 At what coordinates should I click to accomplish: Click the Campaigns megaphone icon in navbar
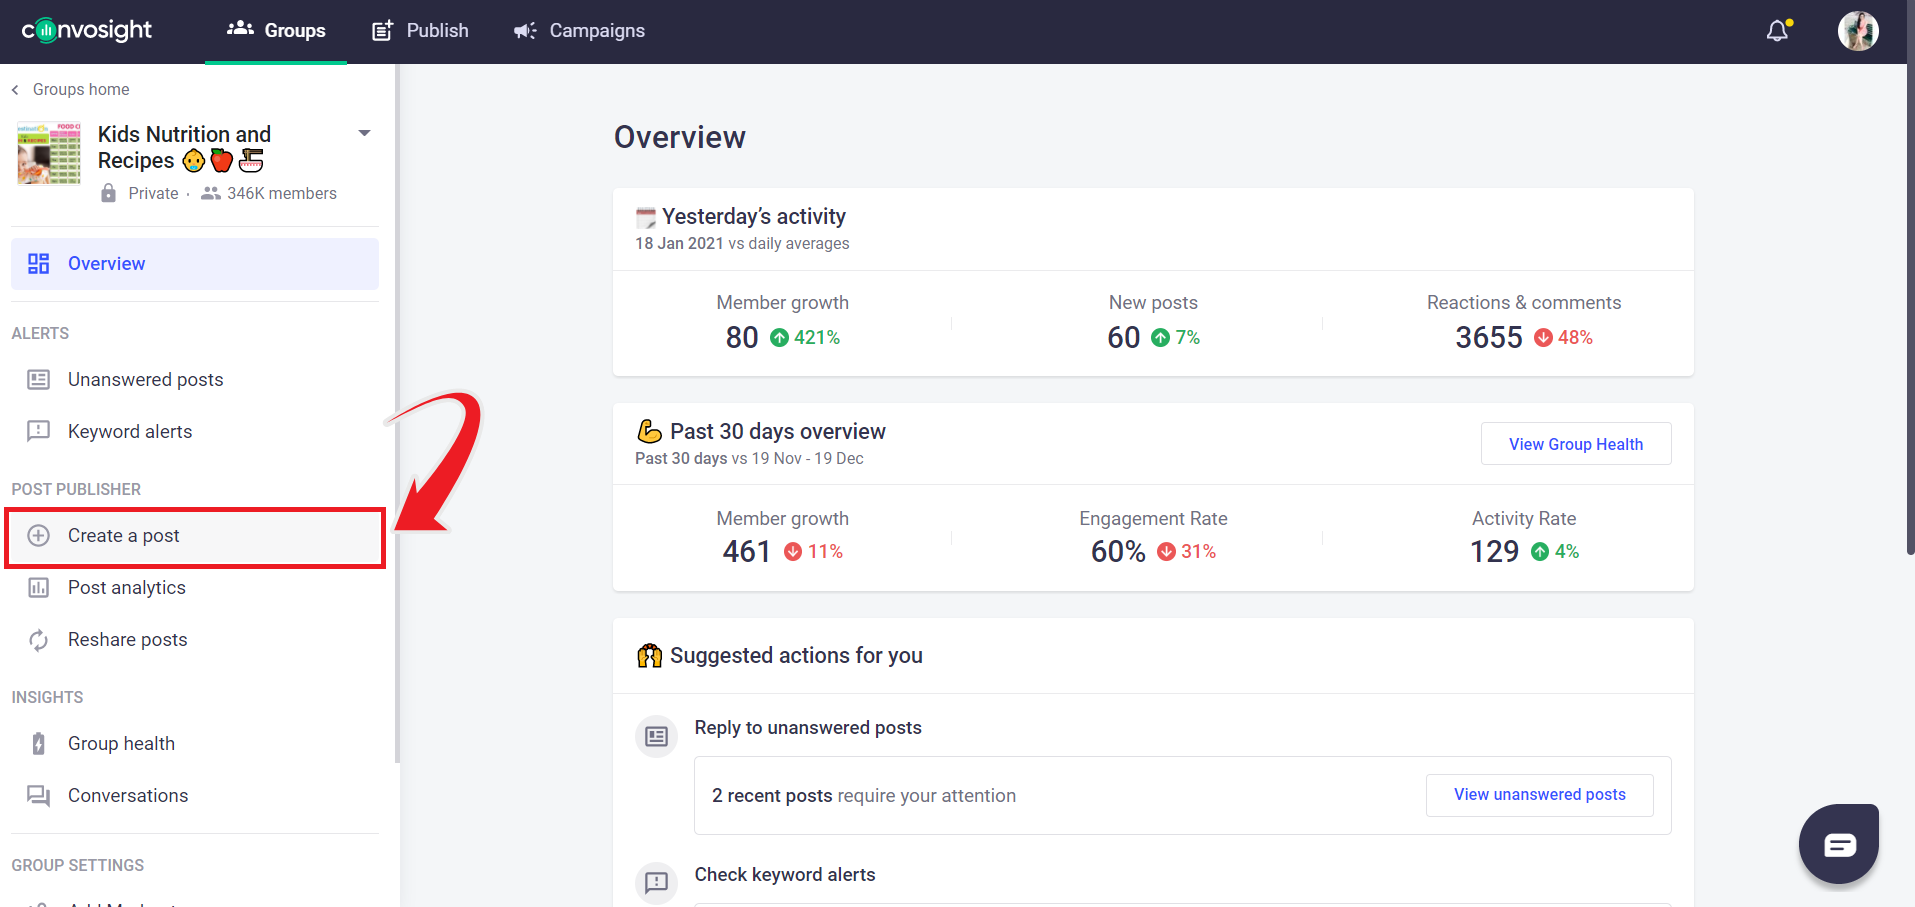(525, 31)
